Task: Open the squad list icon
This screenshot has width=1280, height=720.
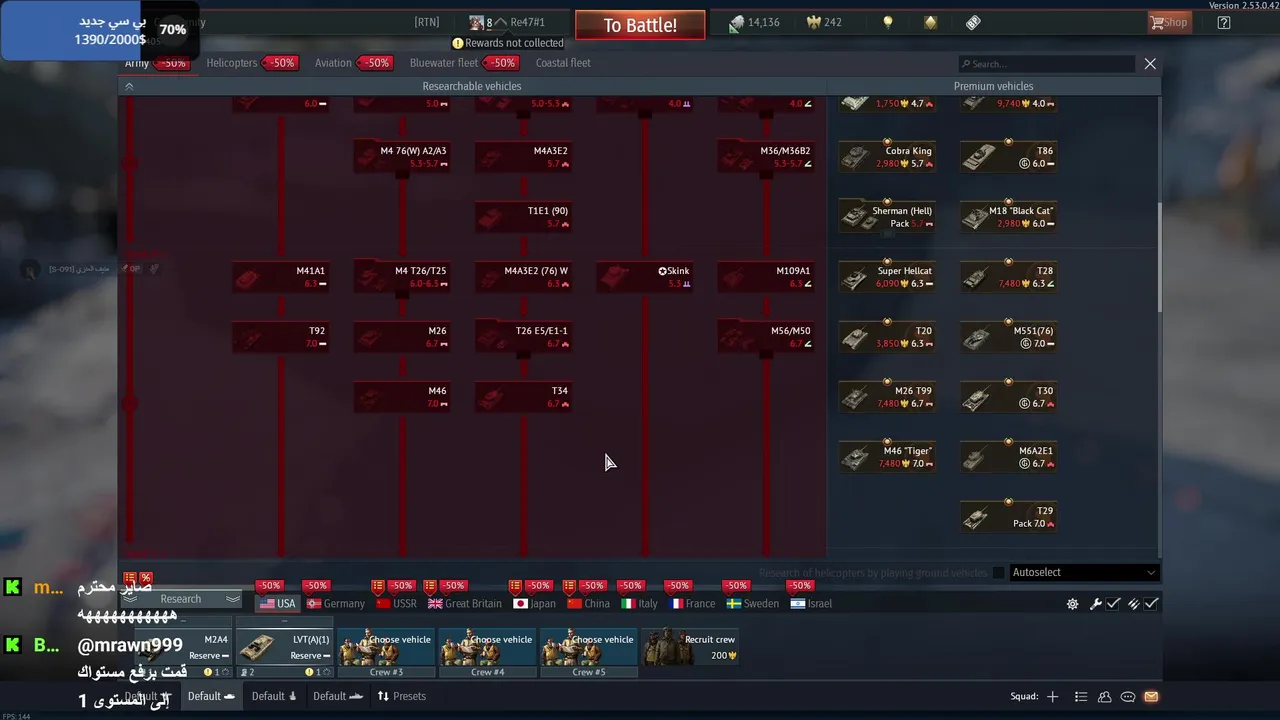Action: [x=1081, y=697]
